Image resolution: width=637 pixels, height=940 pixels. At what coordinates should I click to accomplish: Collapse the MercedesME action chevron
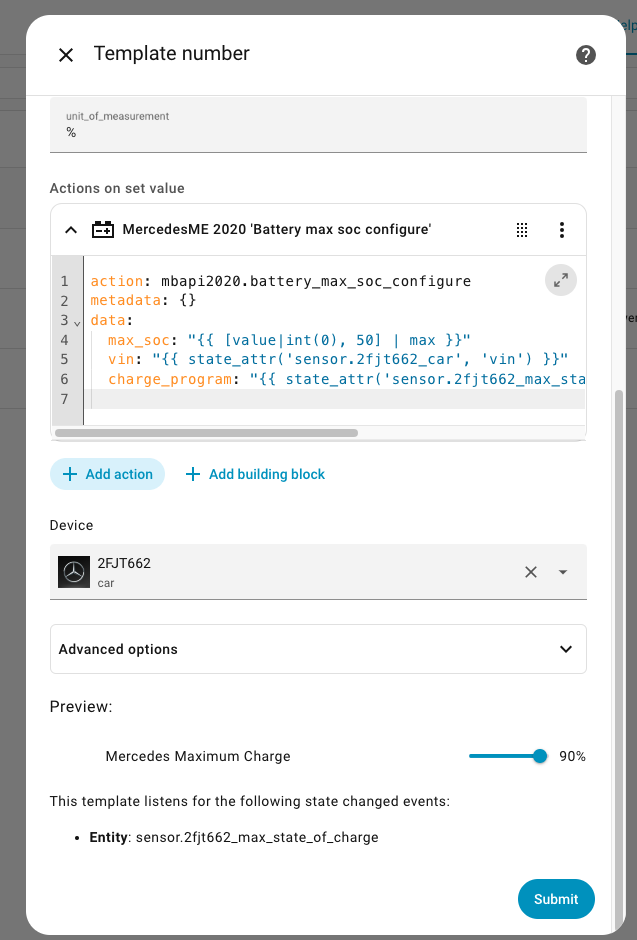(x=71, y=230)
